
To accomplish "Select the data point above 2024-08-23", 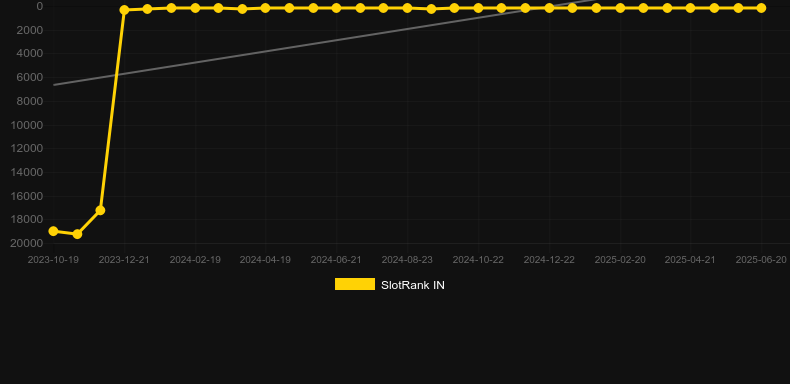I will [407, 8].
